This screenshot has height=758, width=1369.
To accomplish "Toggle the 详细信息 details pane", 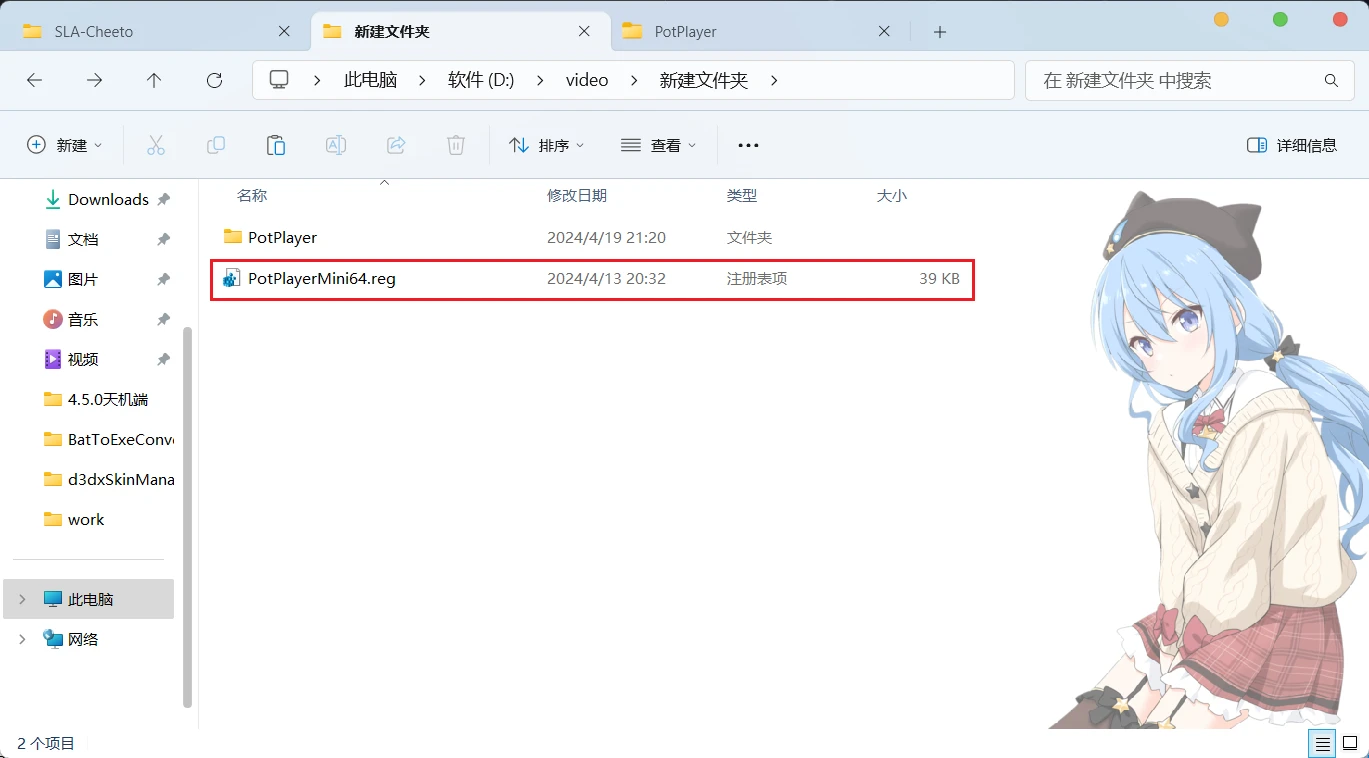I will click(x=1292, y=145).
